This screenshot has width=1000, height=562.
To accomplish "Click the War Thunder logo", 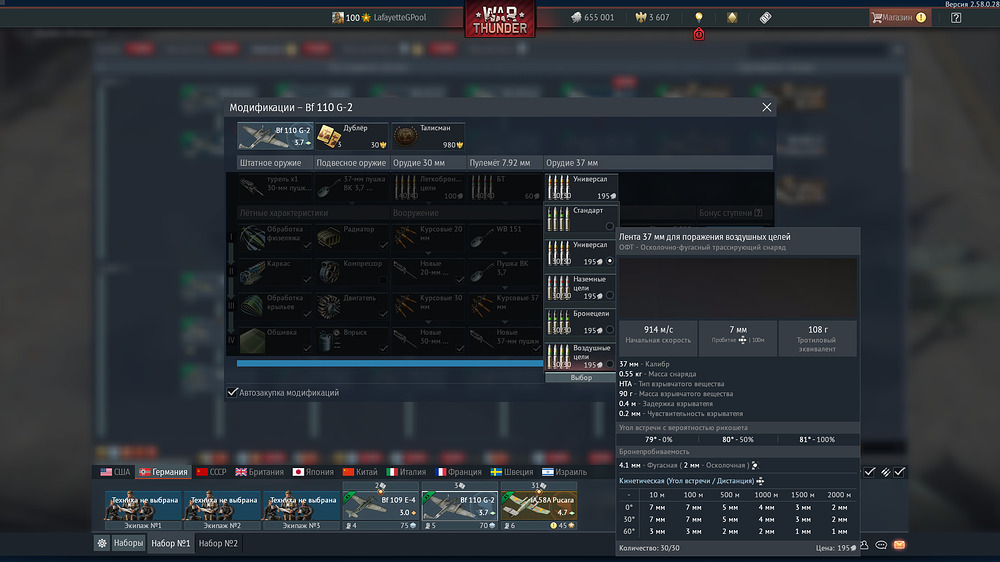I will pos(500,19).
